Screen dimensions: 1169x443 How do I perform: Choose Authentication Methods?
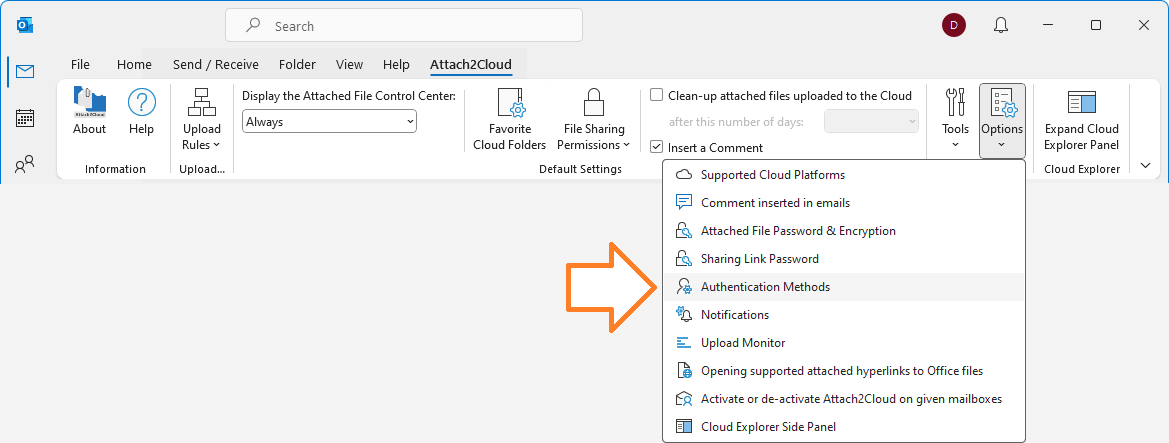[844, 287]
